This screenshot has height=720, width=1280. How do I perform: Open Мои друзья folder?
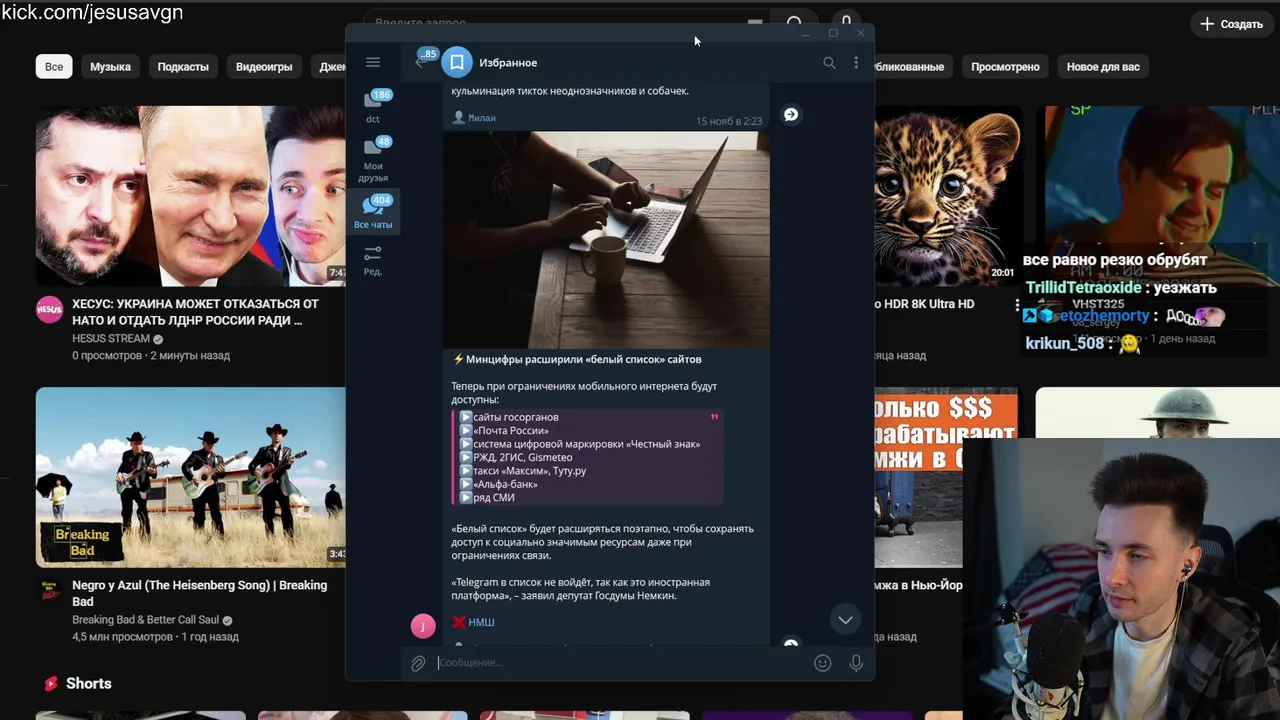(x=373, y=160)
